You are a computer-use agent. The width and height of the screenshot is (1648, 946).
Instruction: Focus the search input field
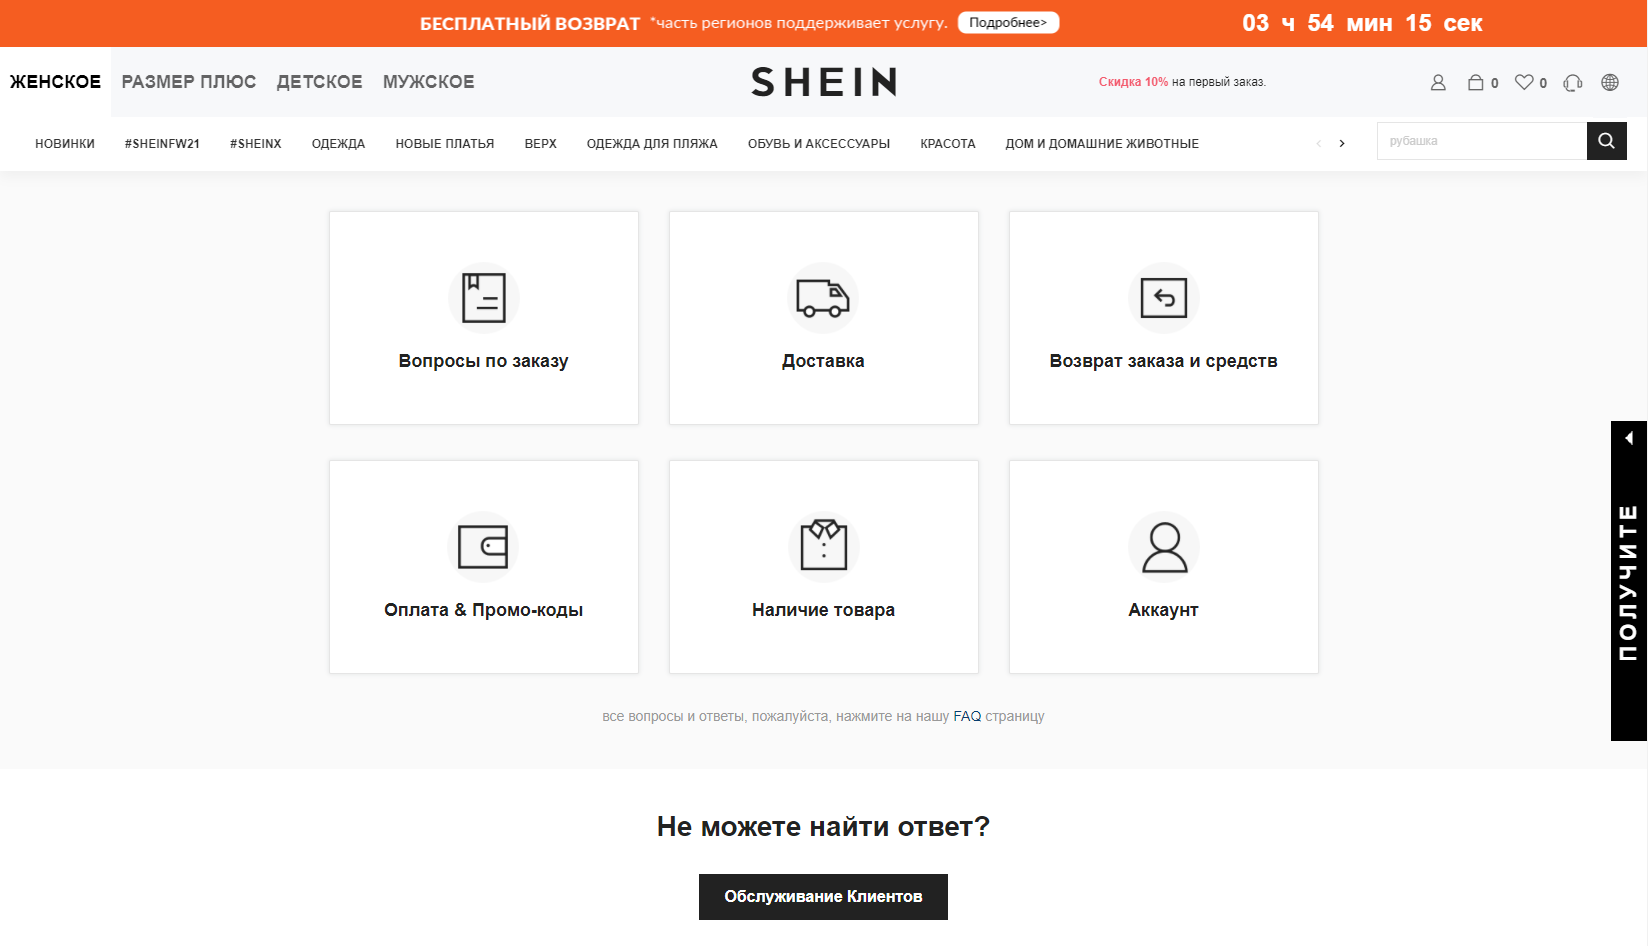pos(1480,141)
